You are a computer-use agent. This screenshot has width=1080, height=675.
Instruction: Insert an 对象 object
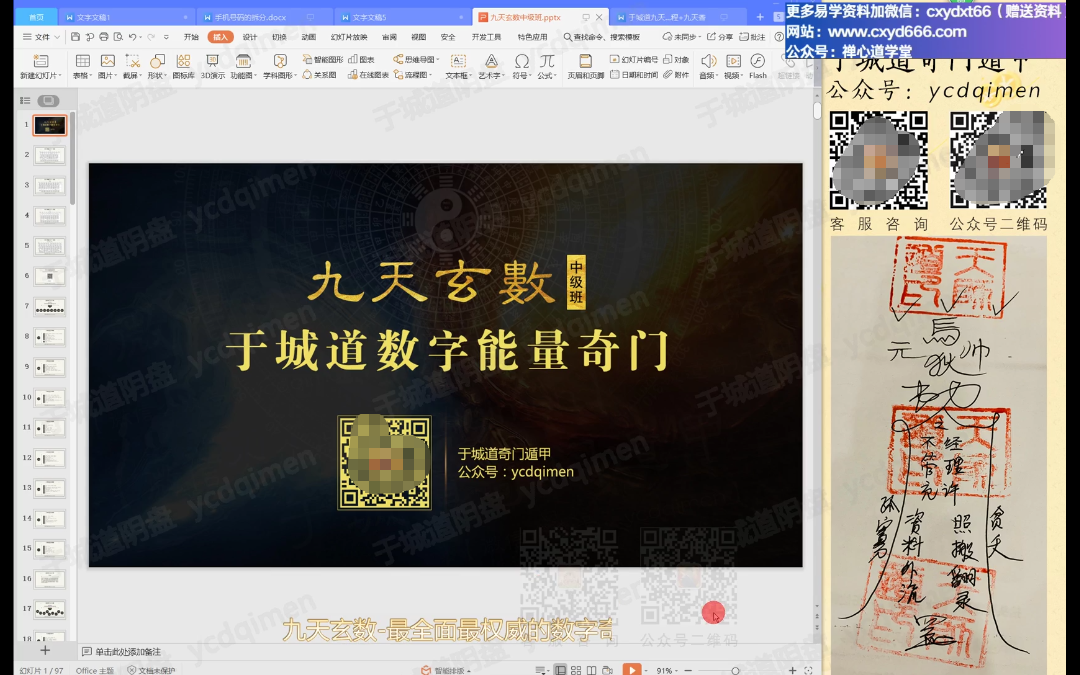[676, 59]
